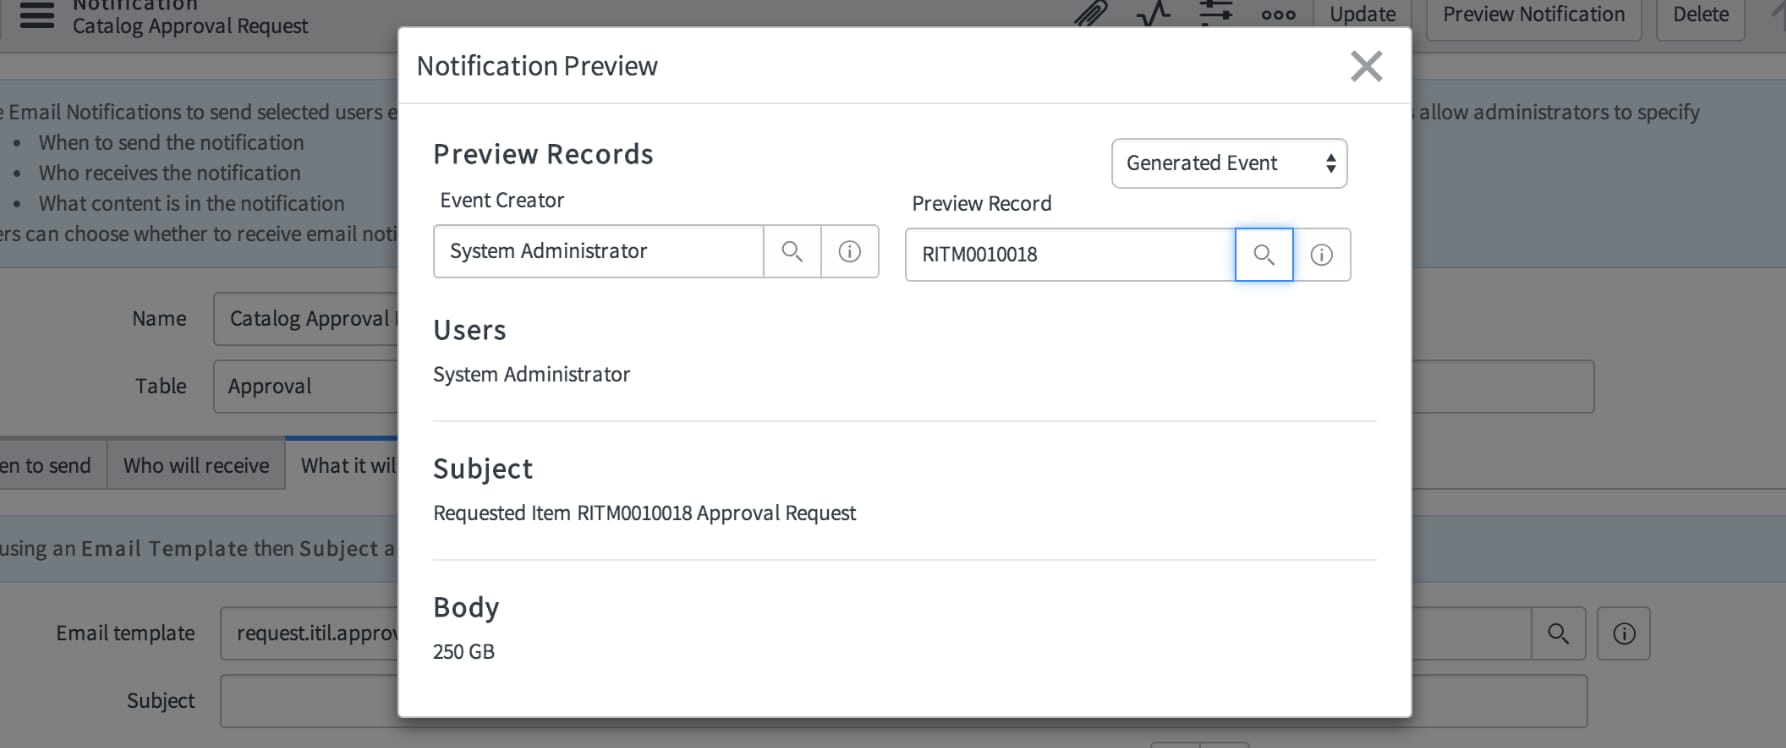Click Email template lookup magnifier
1786x748 pixels.
1558,633
